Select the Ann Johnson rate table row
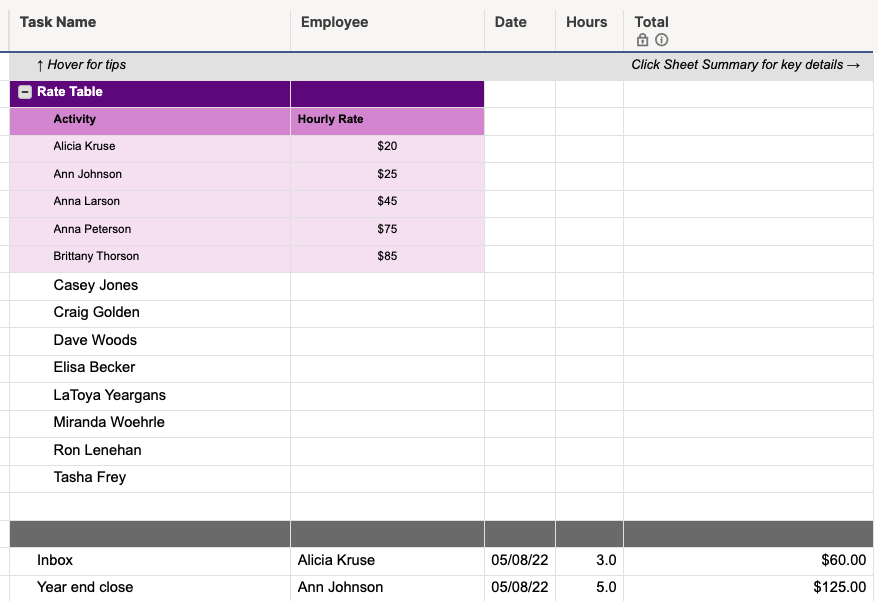The image size is (878, 601). (x=96, y=173)
